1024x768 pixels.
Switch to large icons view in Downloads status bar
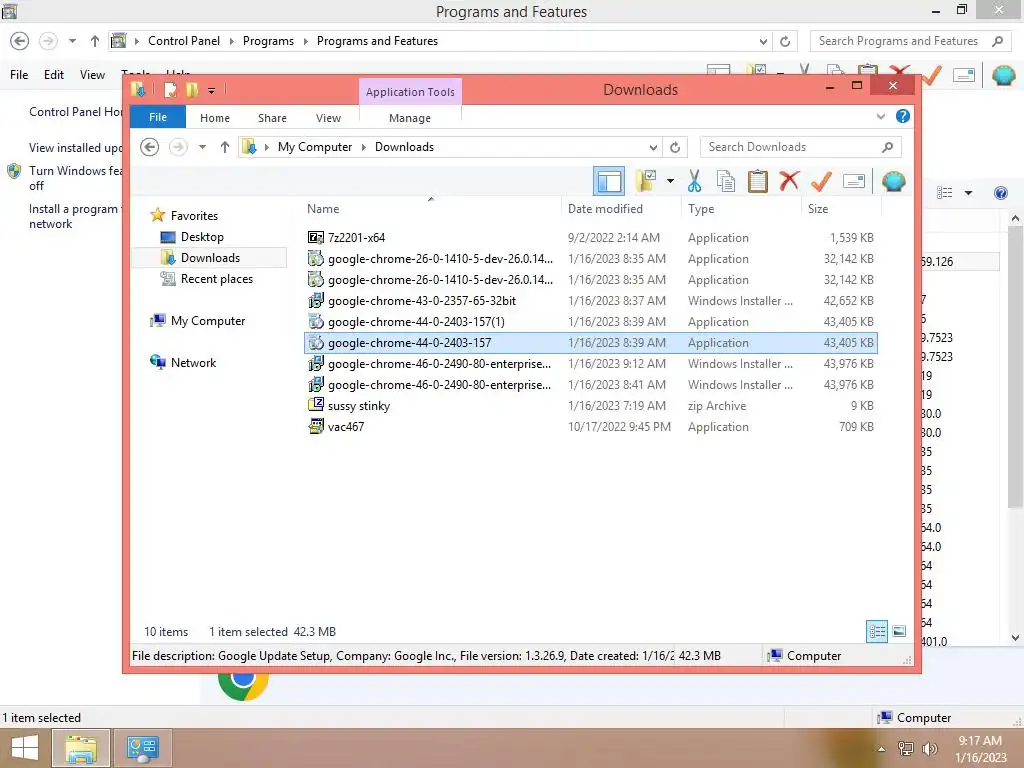click(x=899, y=631)
